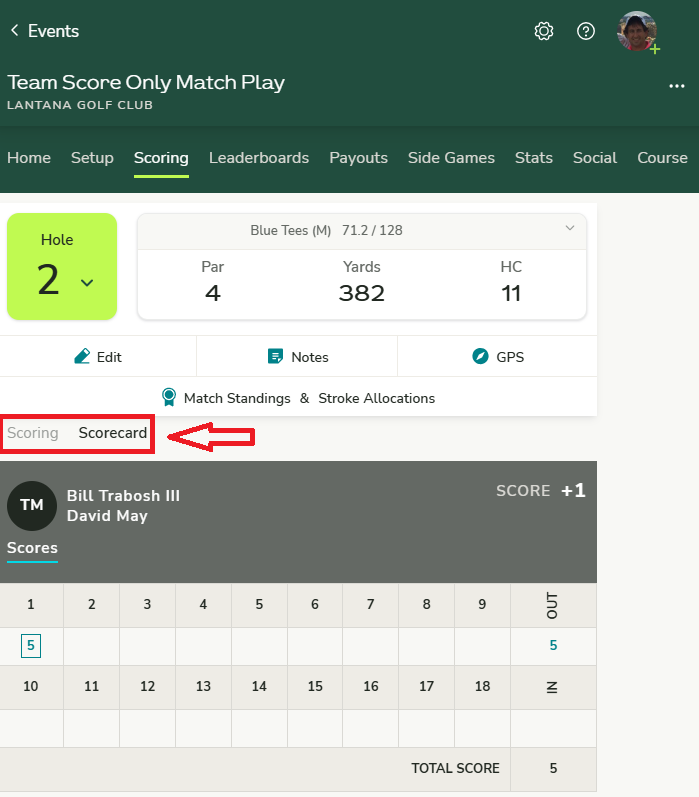Image resolution: width=699 pixels, height=797 pixels.
Task: Open the Side Games tab
Action: point(451,157)
